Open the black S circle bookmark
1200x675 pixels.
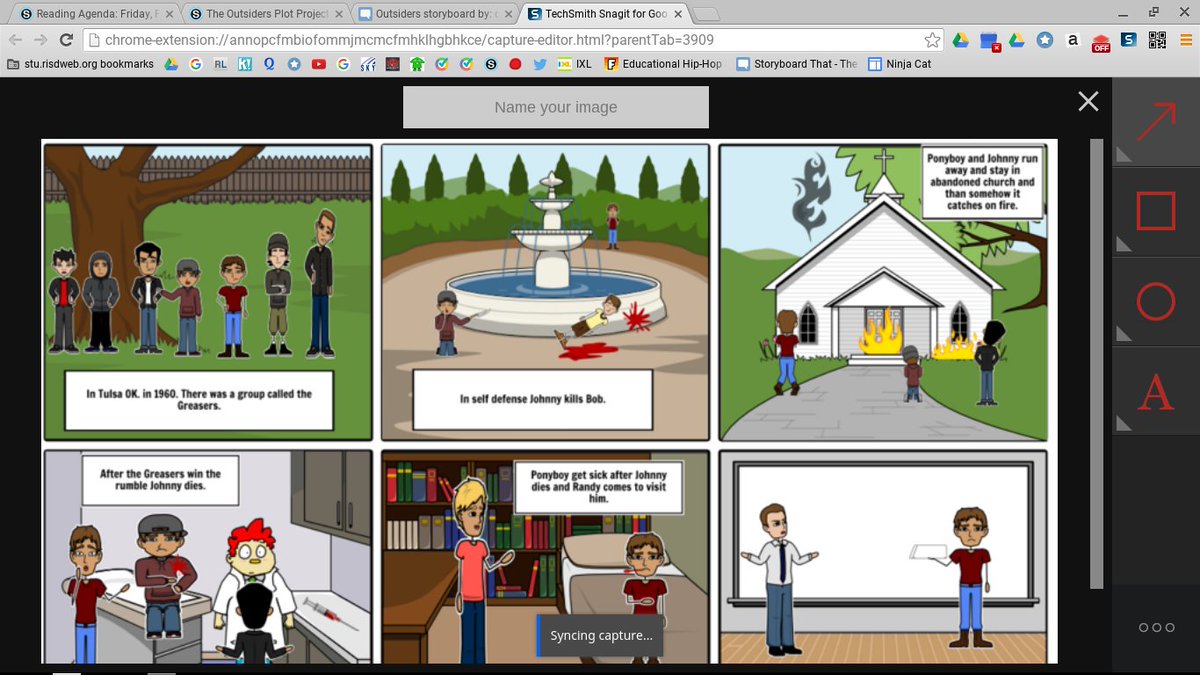[491, 63]
